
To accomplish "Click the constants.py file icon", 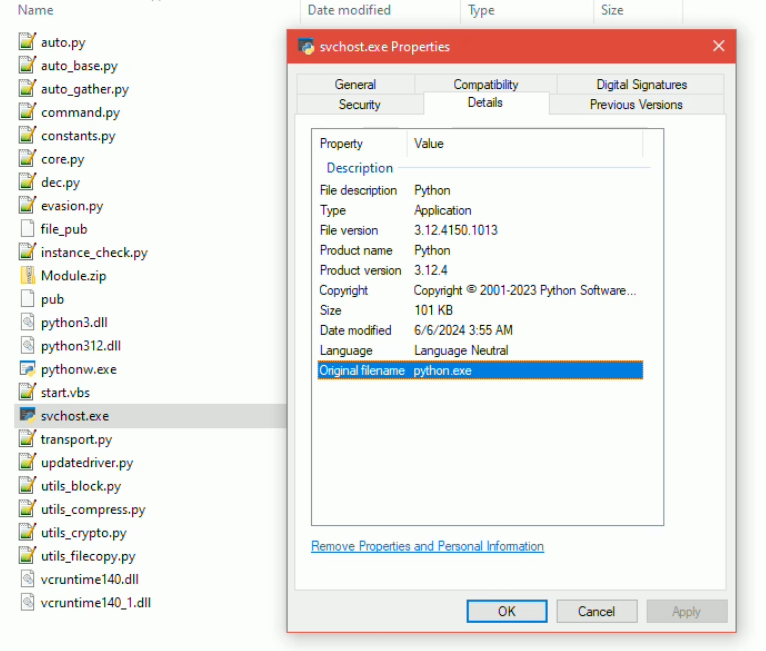I will click(27, 135).
